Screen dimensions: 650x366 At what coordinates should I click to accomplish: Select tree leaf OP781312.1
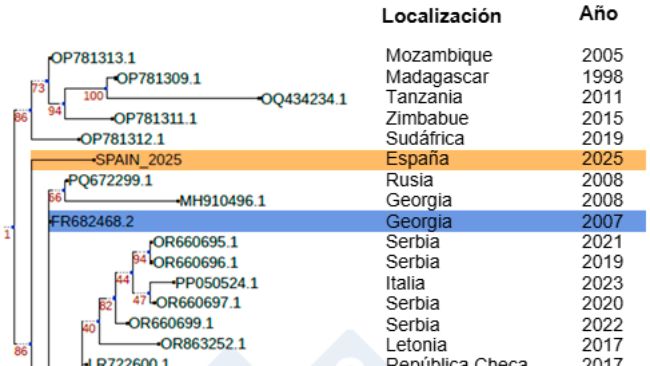pyautogui.click(x=122, y=139)
